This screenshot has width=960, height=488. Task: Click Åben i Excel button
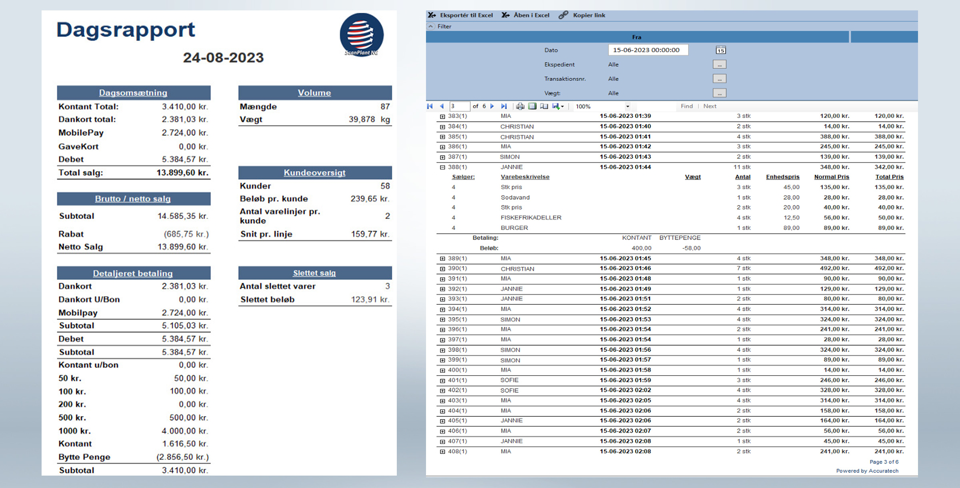526,15
